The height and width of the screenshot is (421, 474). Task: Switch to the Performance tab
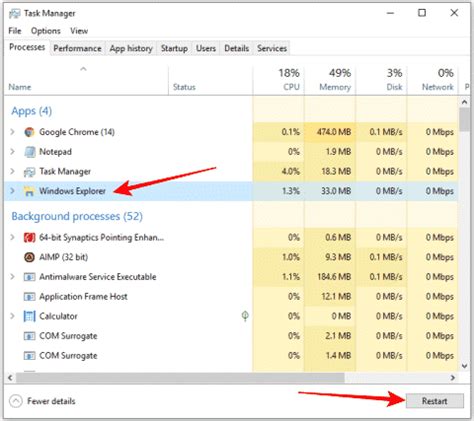click(x=77, y=48)
